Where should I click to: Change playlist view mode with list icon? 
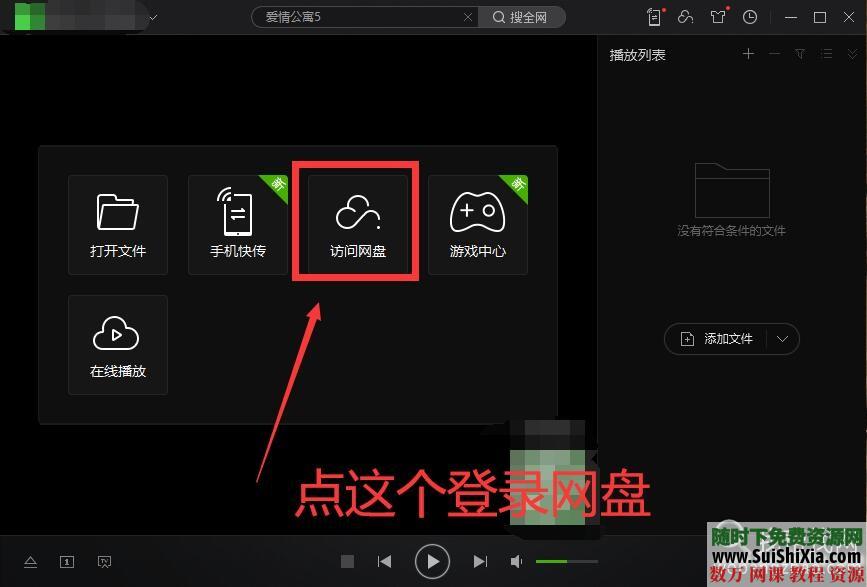pyautogui.click(x=826, y=54)
